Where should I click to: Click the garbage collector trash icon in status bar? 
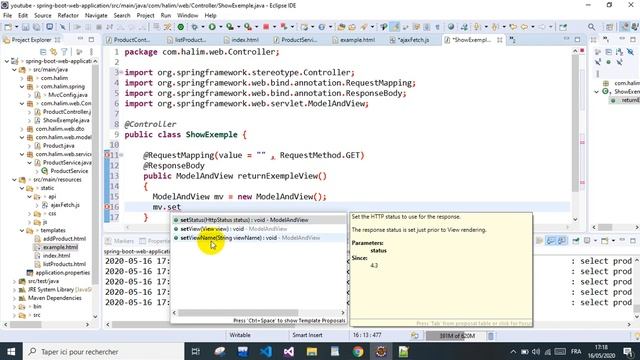(x=491, y=336)
